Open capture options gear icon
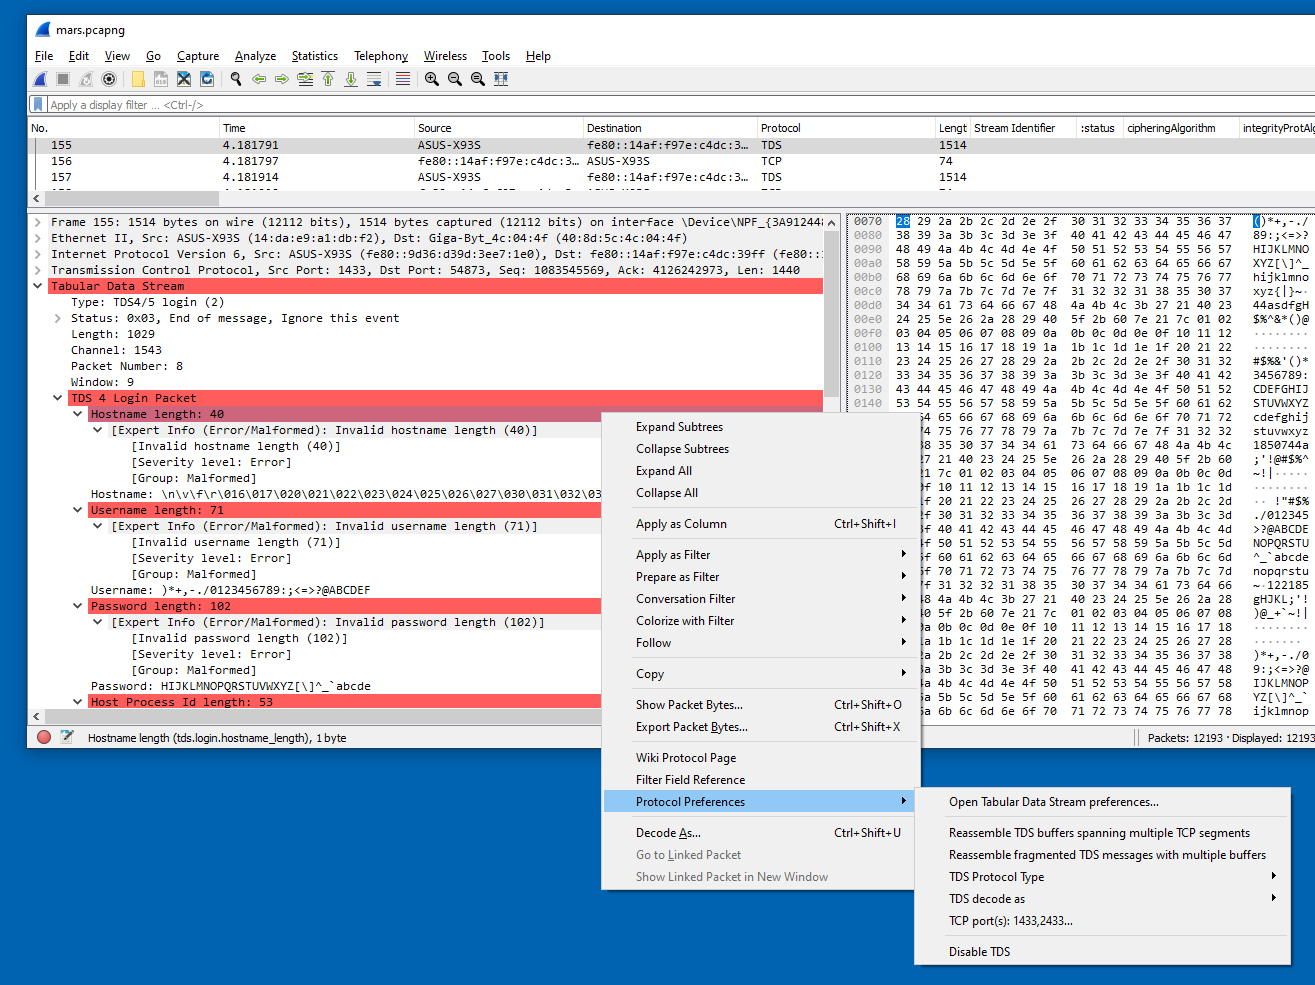Viewport: 1315px width, 985px height. 109,79
